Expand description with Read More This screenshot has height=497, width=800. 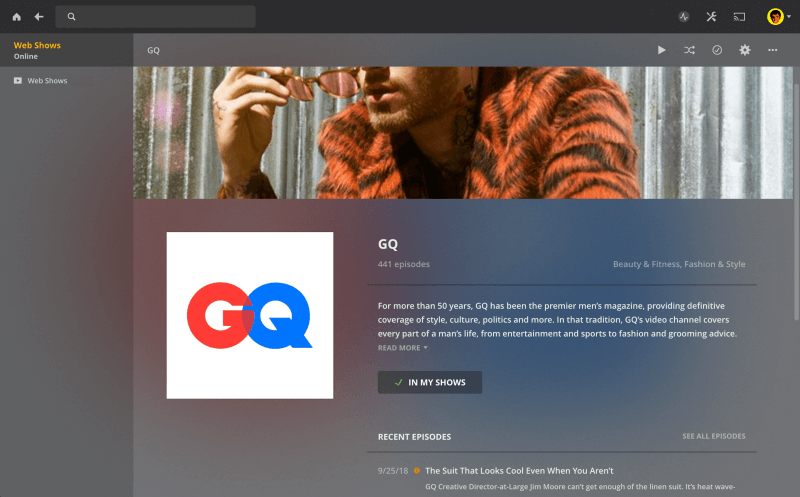pyautogui.click(x=403, y=348)
